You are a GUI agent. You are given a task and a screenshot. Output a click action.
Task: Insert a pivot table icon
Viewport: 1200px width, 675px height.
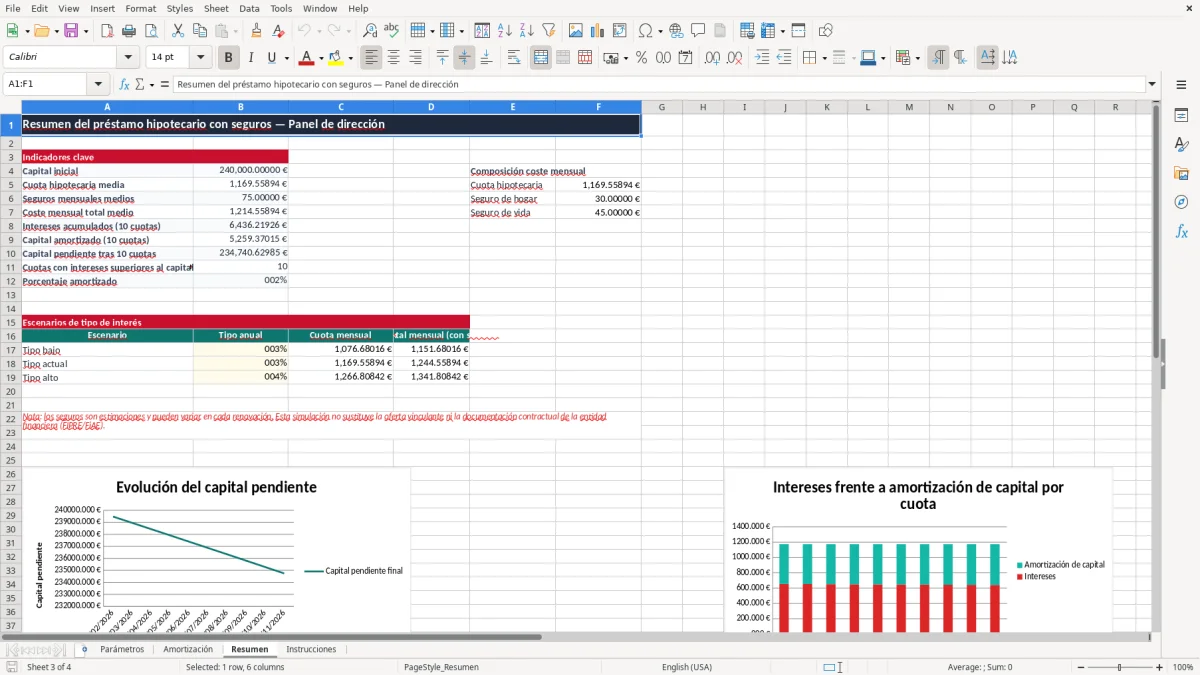[x=620, y=31]
